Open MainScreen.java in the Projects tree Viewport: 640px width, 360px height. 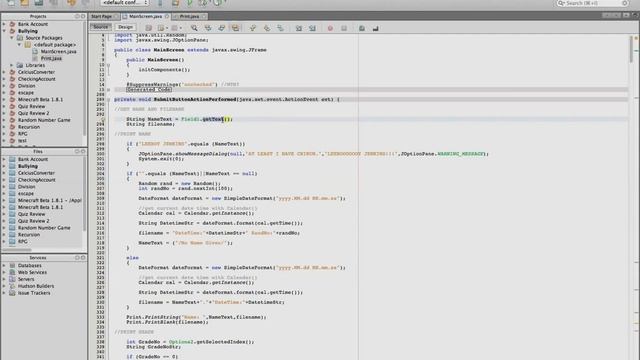(58, 51)
